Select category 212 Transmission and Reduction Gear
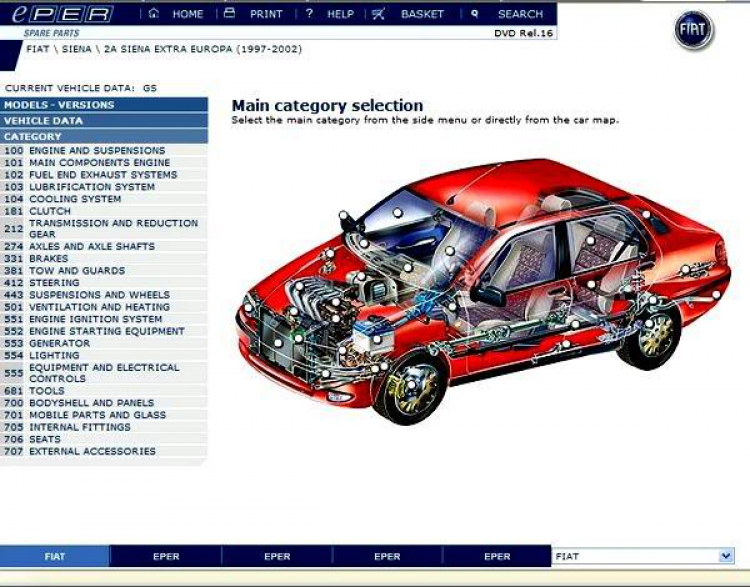 pos(104,229)
